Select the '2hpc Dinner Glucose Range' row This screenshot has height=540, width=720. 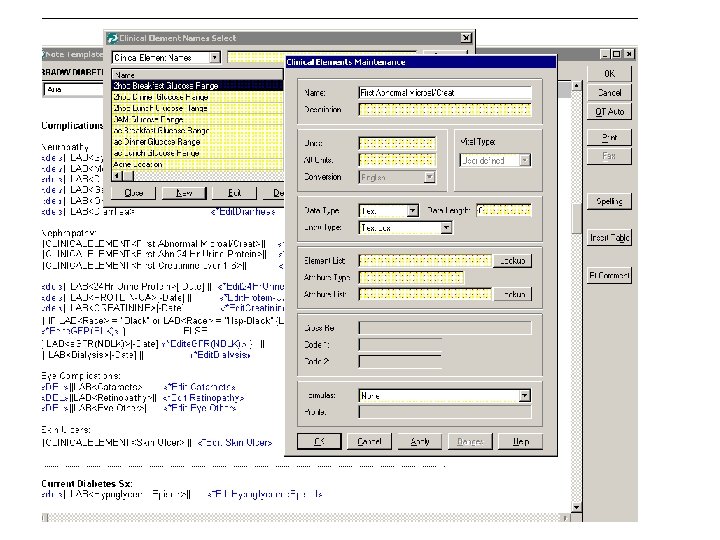tap(197, 97)
